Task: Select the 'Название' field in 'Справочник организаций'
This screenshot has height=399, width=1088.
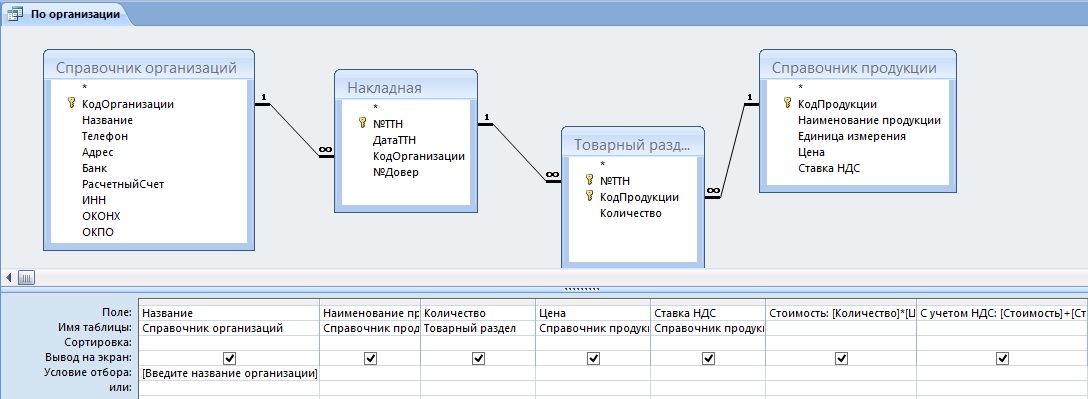Action: coord(107,120)
